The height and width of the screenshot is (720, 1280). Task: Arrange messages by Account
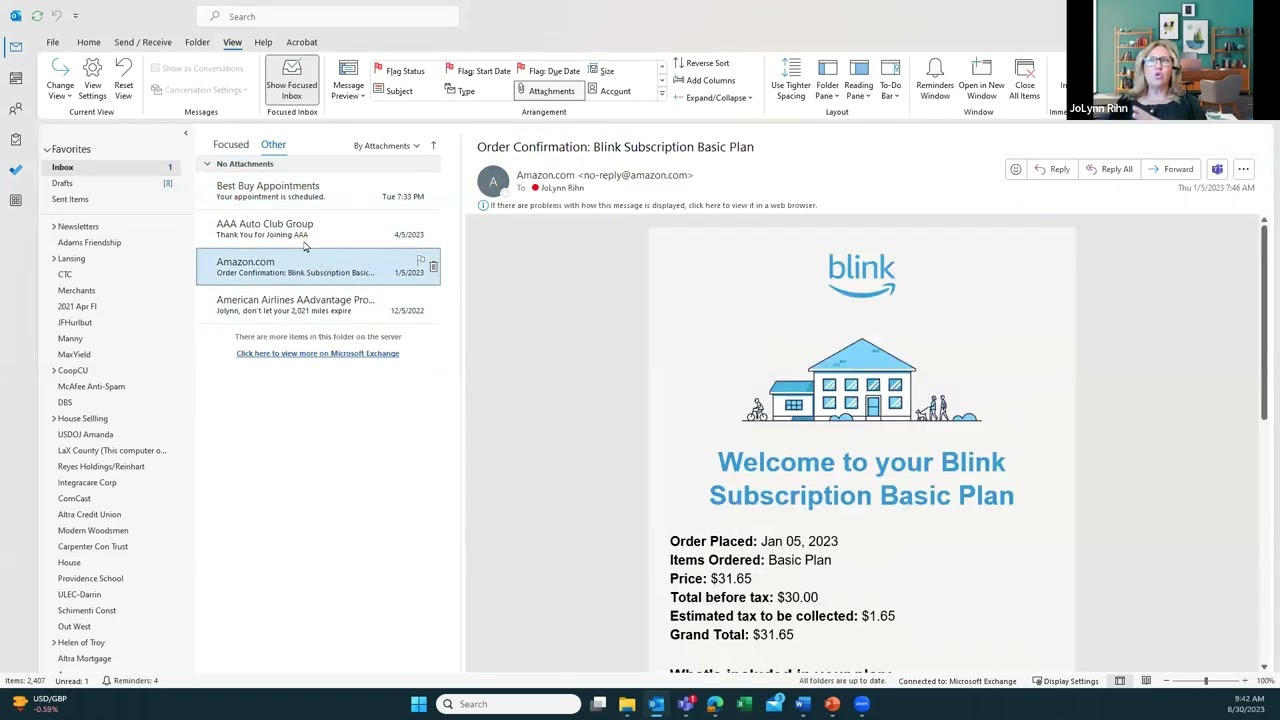[609, 91]
